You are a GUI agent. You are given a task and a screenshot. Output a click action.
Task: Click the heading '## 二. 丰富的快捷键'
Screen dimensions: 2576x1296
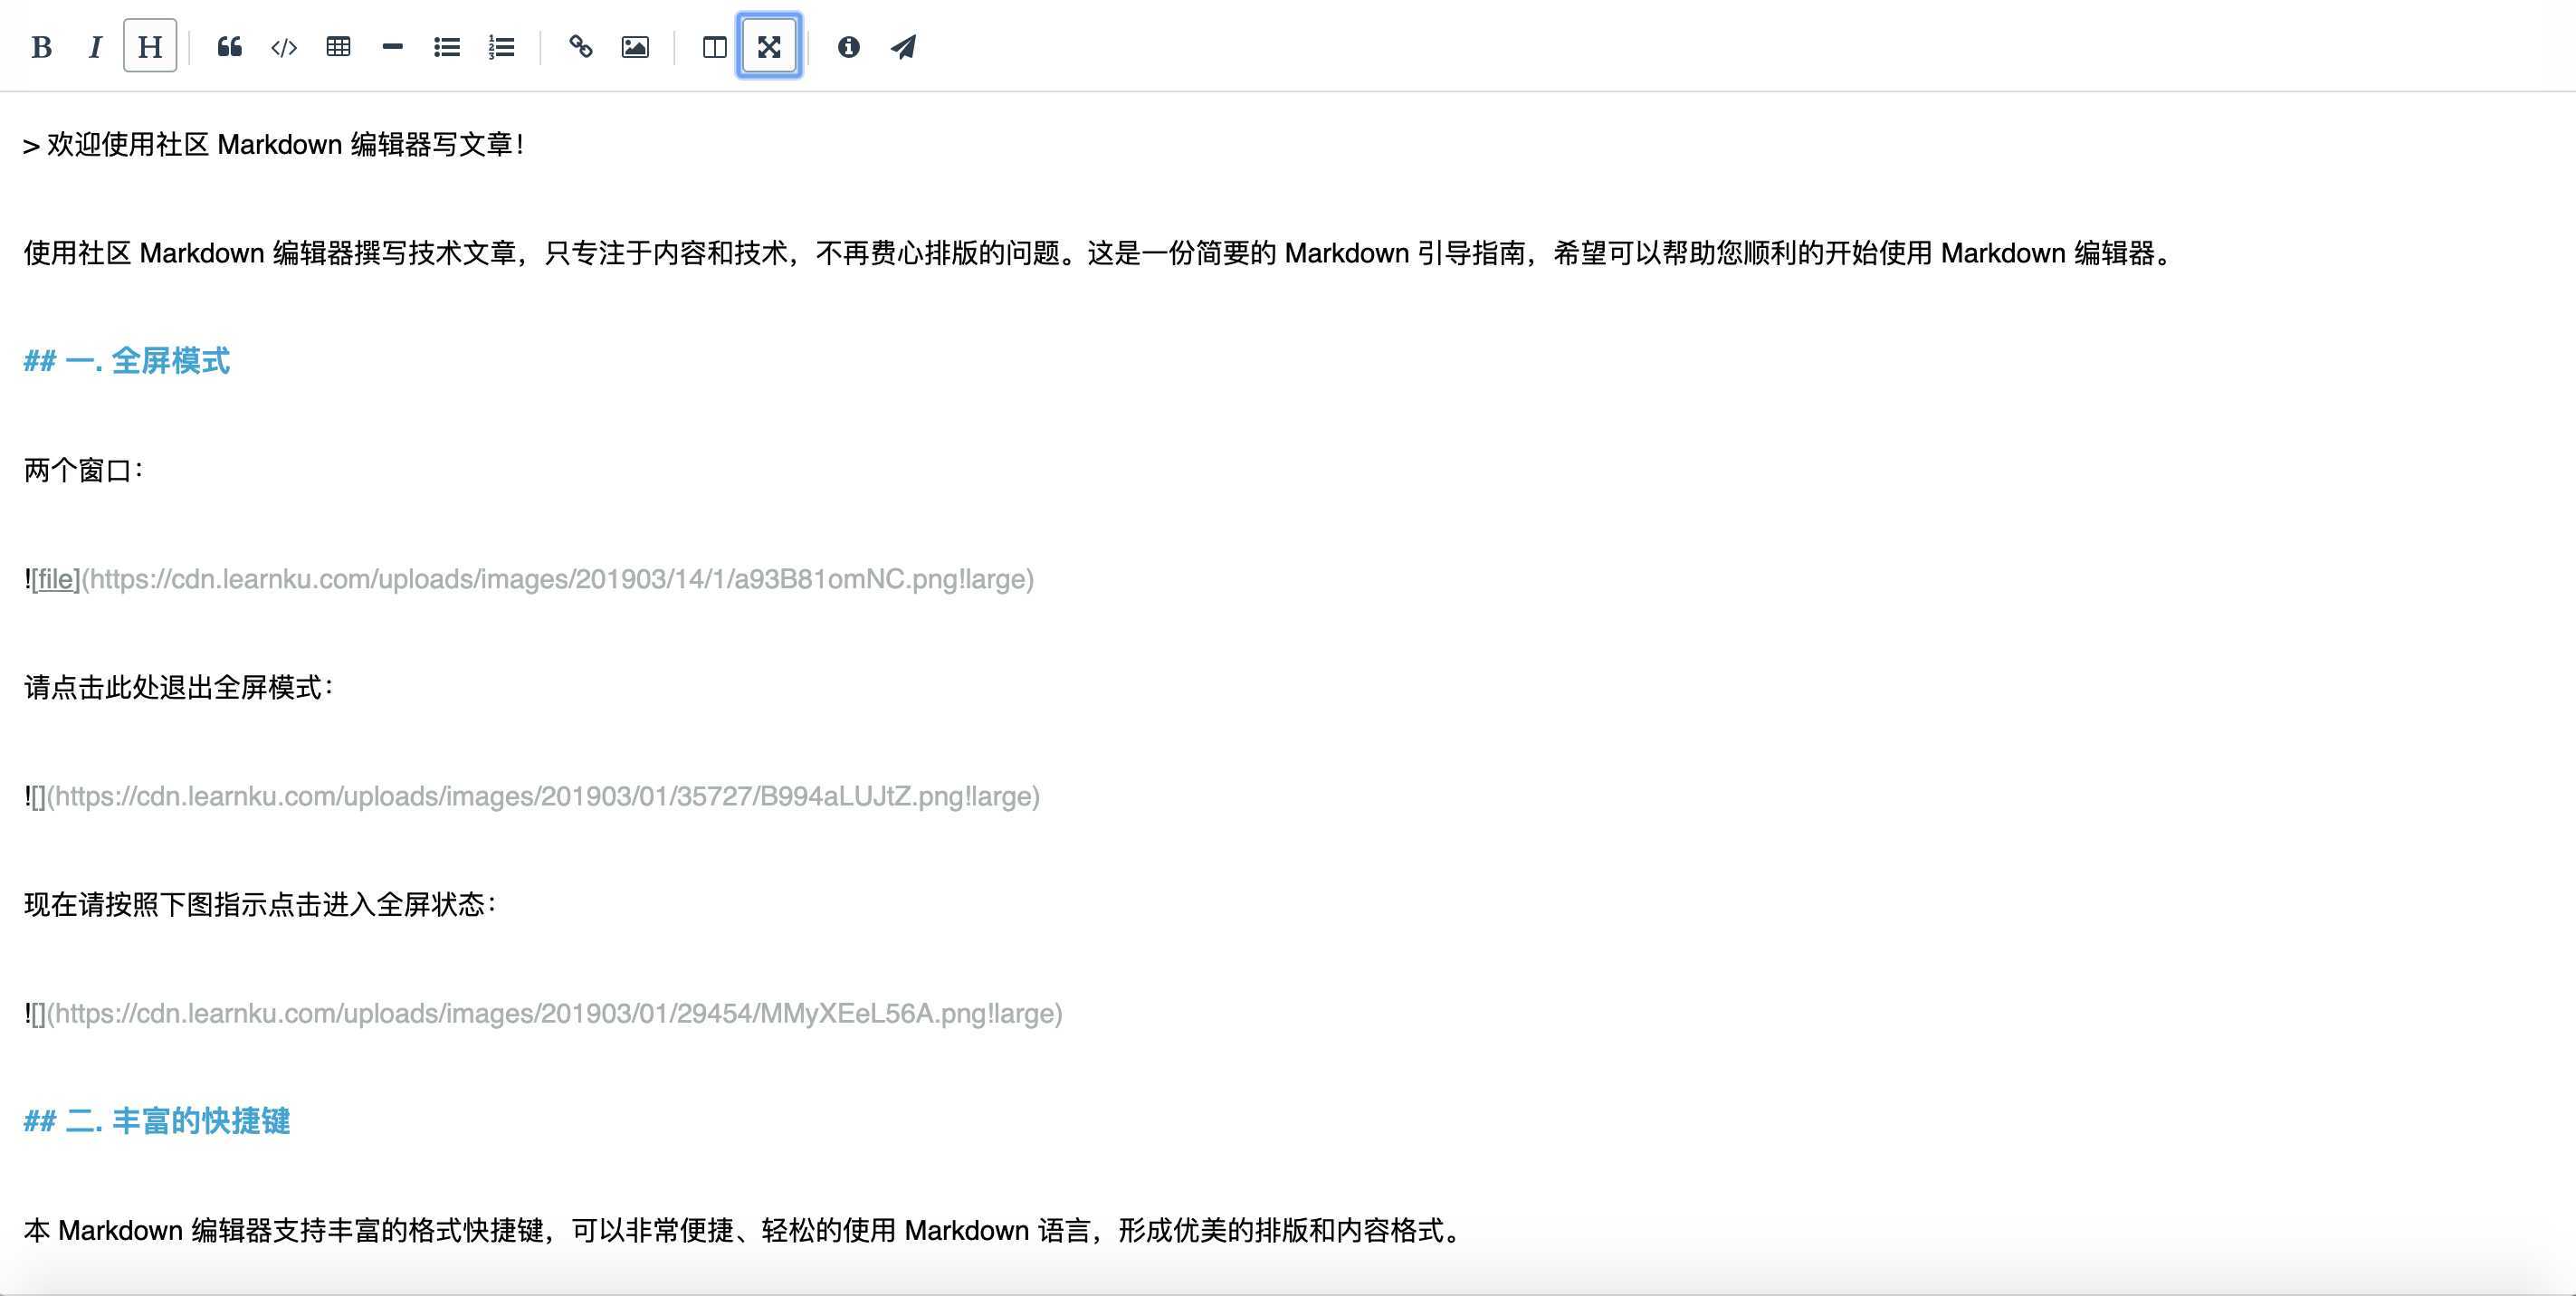(x=157, y=1121)
